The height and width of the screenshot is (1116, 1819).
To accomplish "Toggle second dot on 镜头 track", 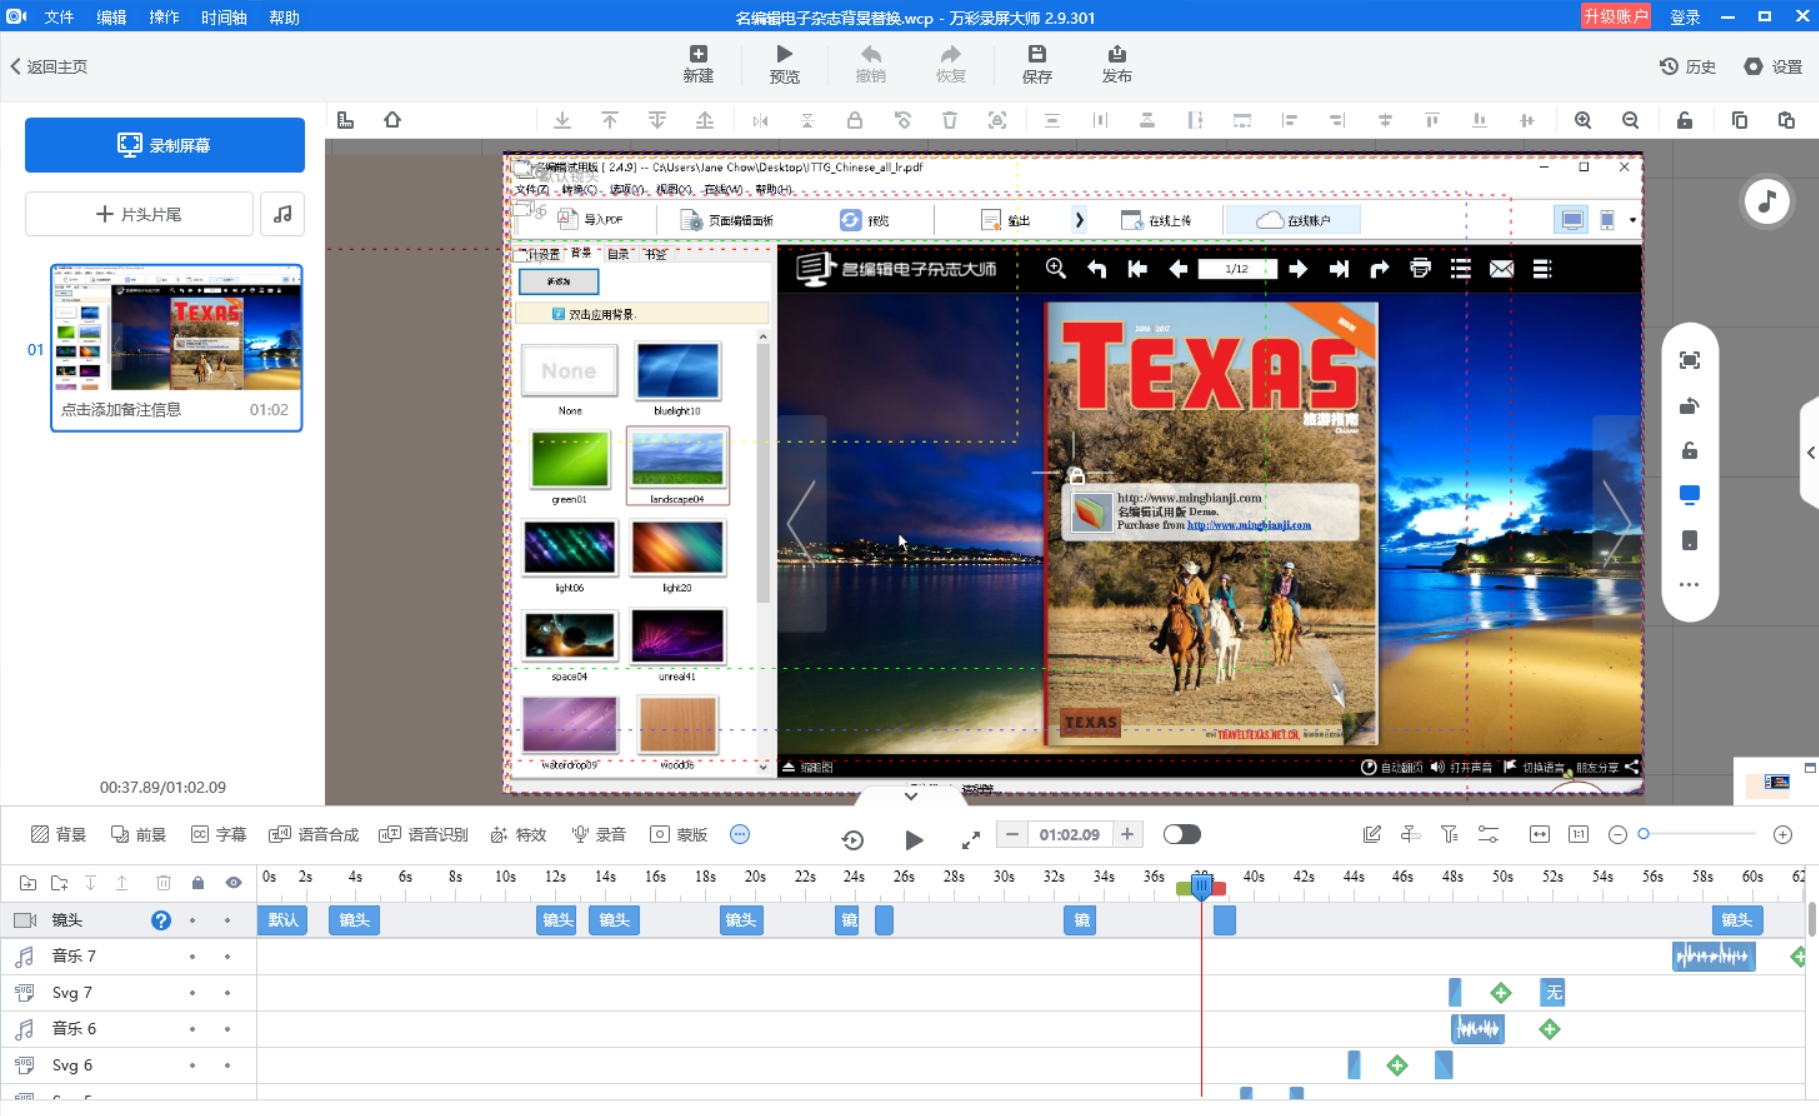I will tap(227, 920).
